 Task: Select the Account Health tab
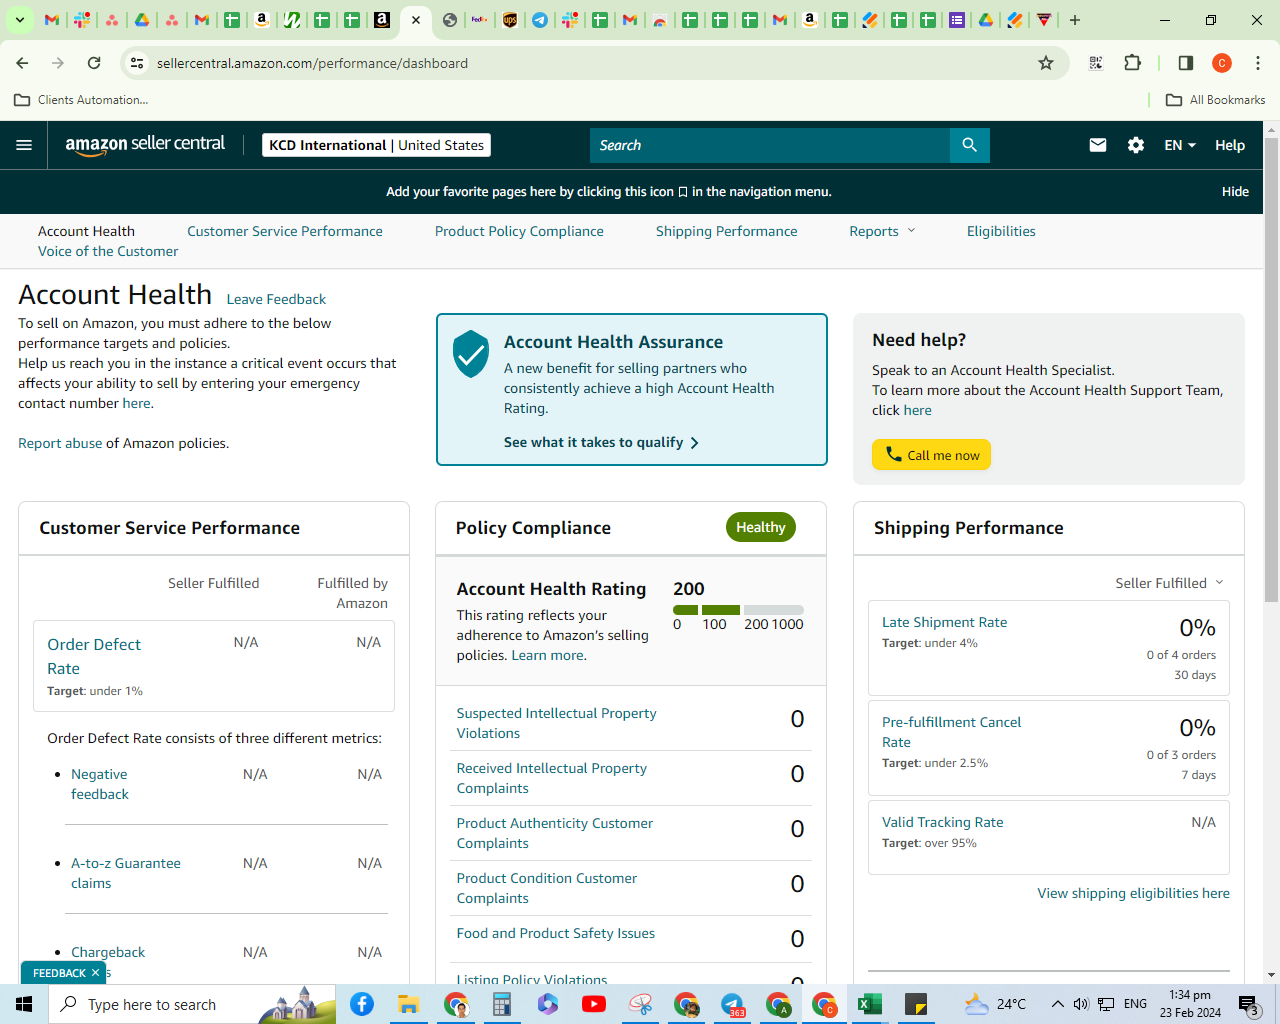point(86,231)
